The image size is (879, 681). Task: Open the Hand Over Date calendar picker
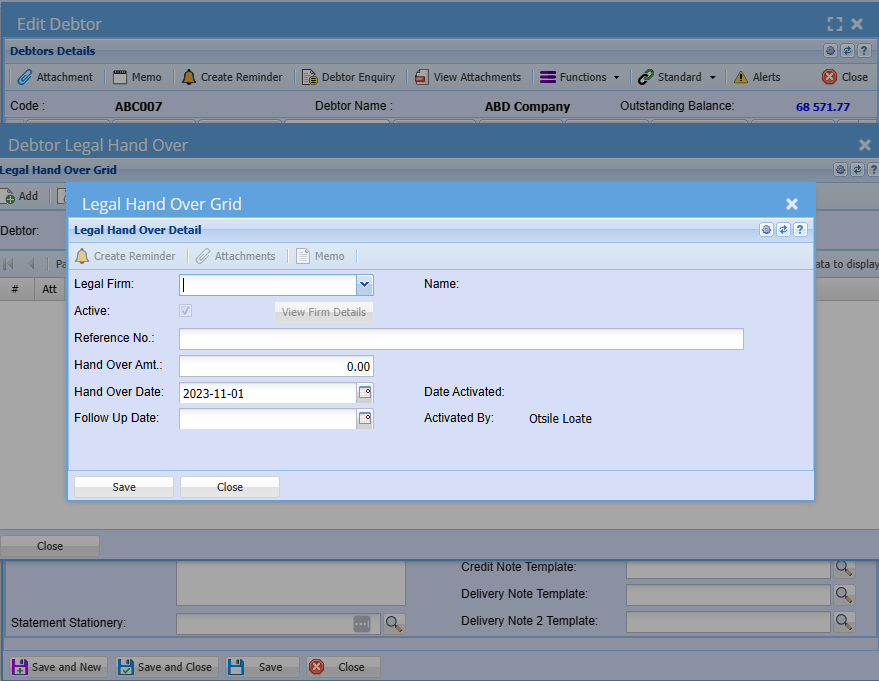click(365, 393)
